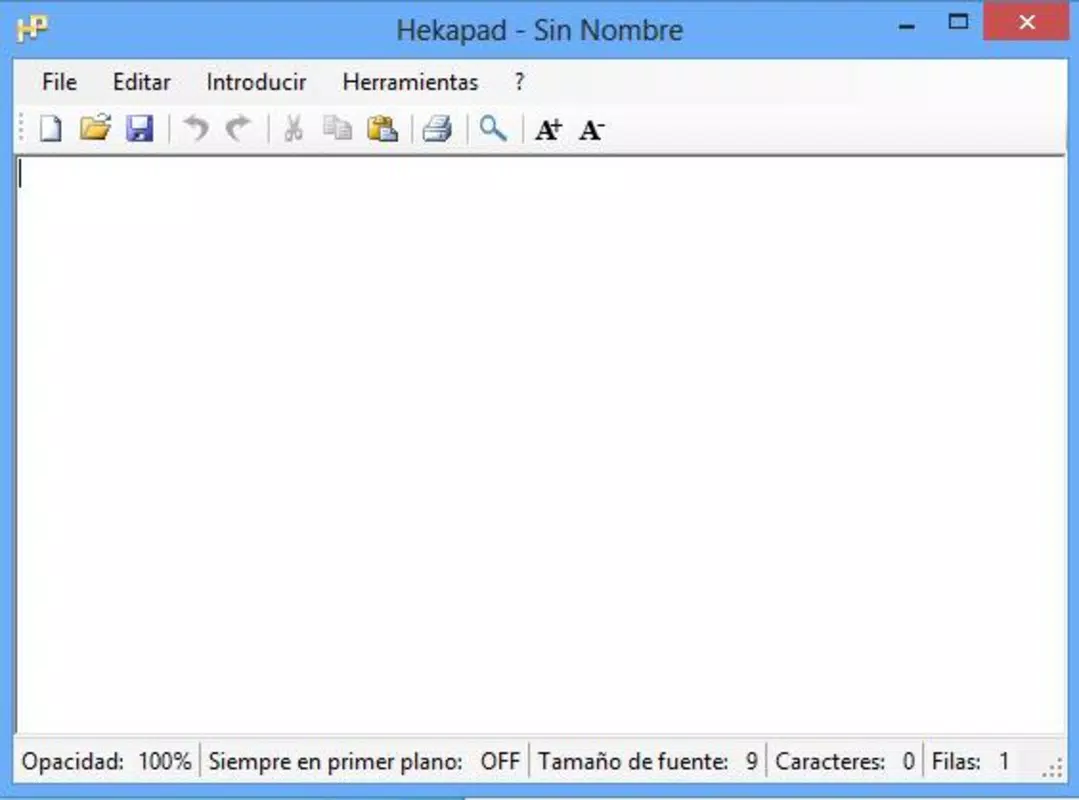Screen dimensions: 1079x800
Task: Open a file using the folder icon
Action: 95,128
